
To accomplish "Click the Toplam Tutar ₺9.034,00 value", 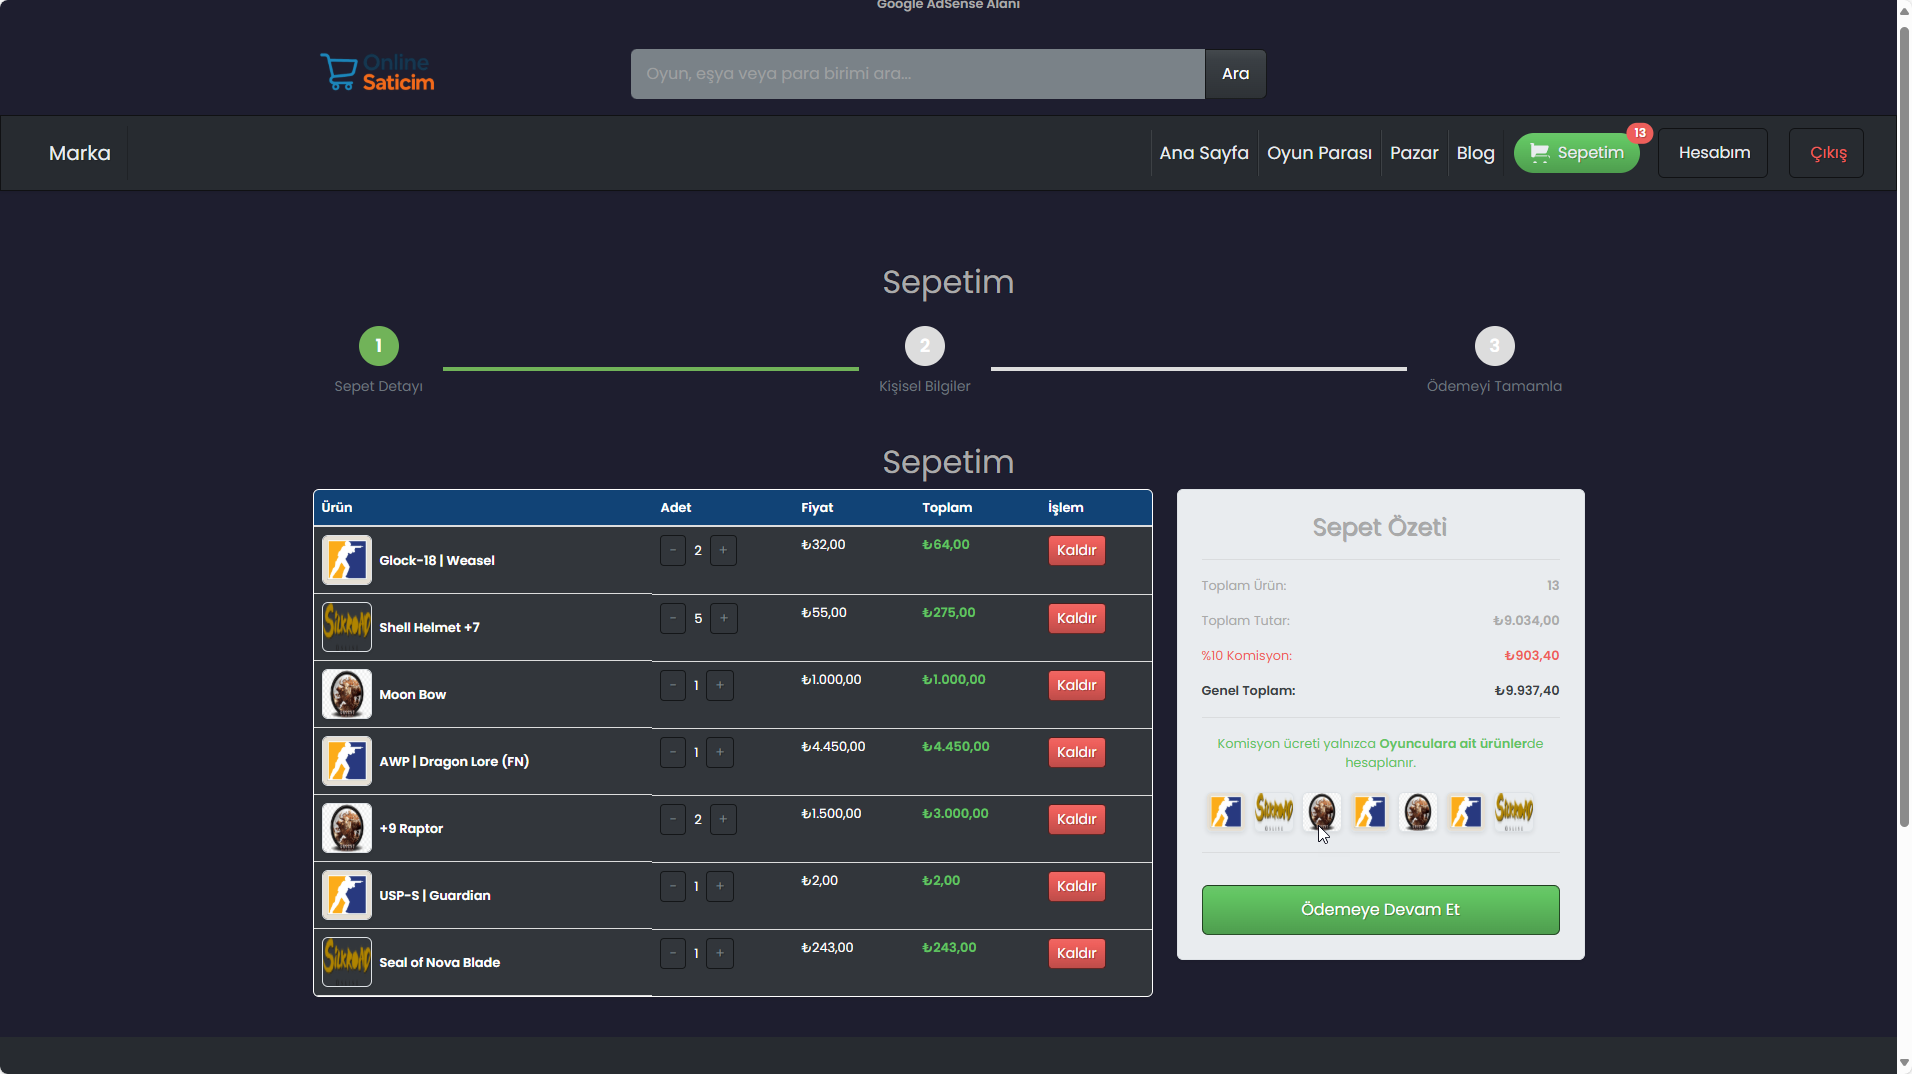I will (1526, 620).
